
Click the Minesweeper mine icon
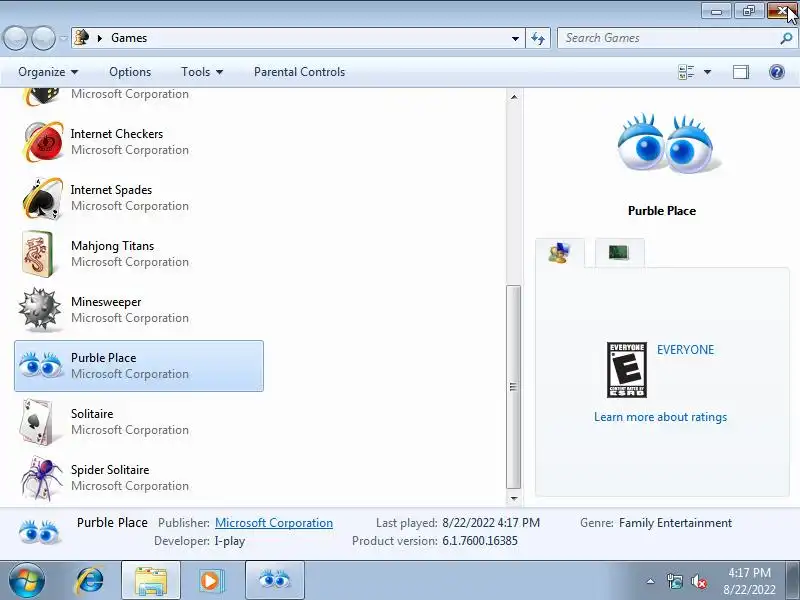40,309
